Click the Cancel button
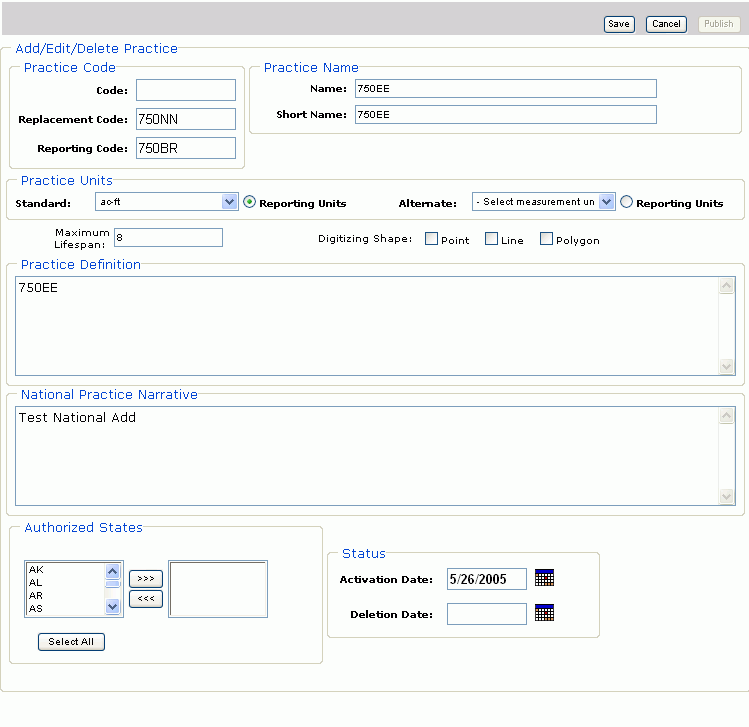This screenshot has height=727, width=749. [666, 24]
